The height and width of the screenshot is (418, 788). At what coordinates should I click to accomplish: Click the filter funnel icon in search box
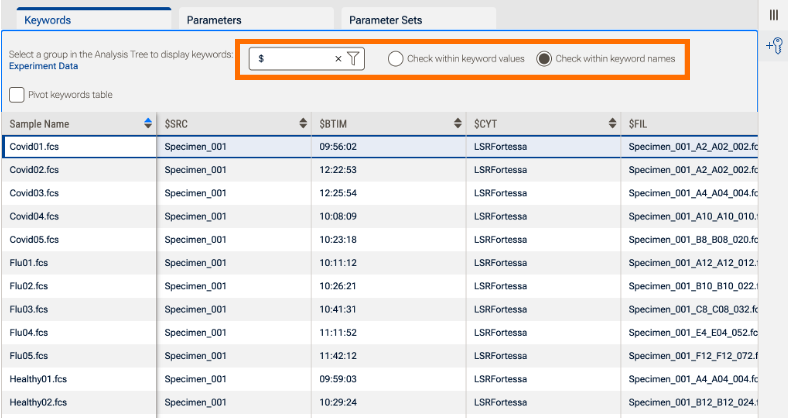tap(353, 59)
